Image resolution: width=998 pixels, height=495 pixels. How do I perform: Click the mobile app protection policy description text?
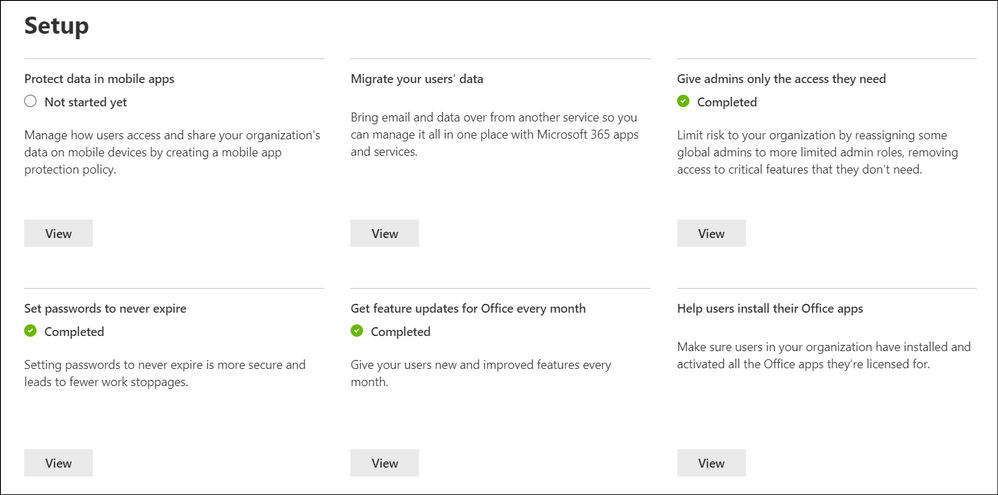pos(171,153)
